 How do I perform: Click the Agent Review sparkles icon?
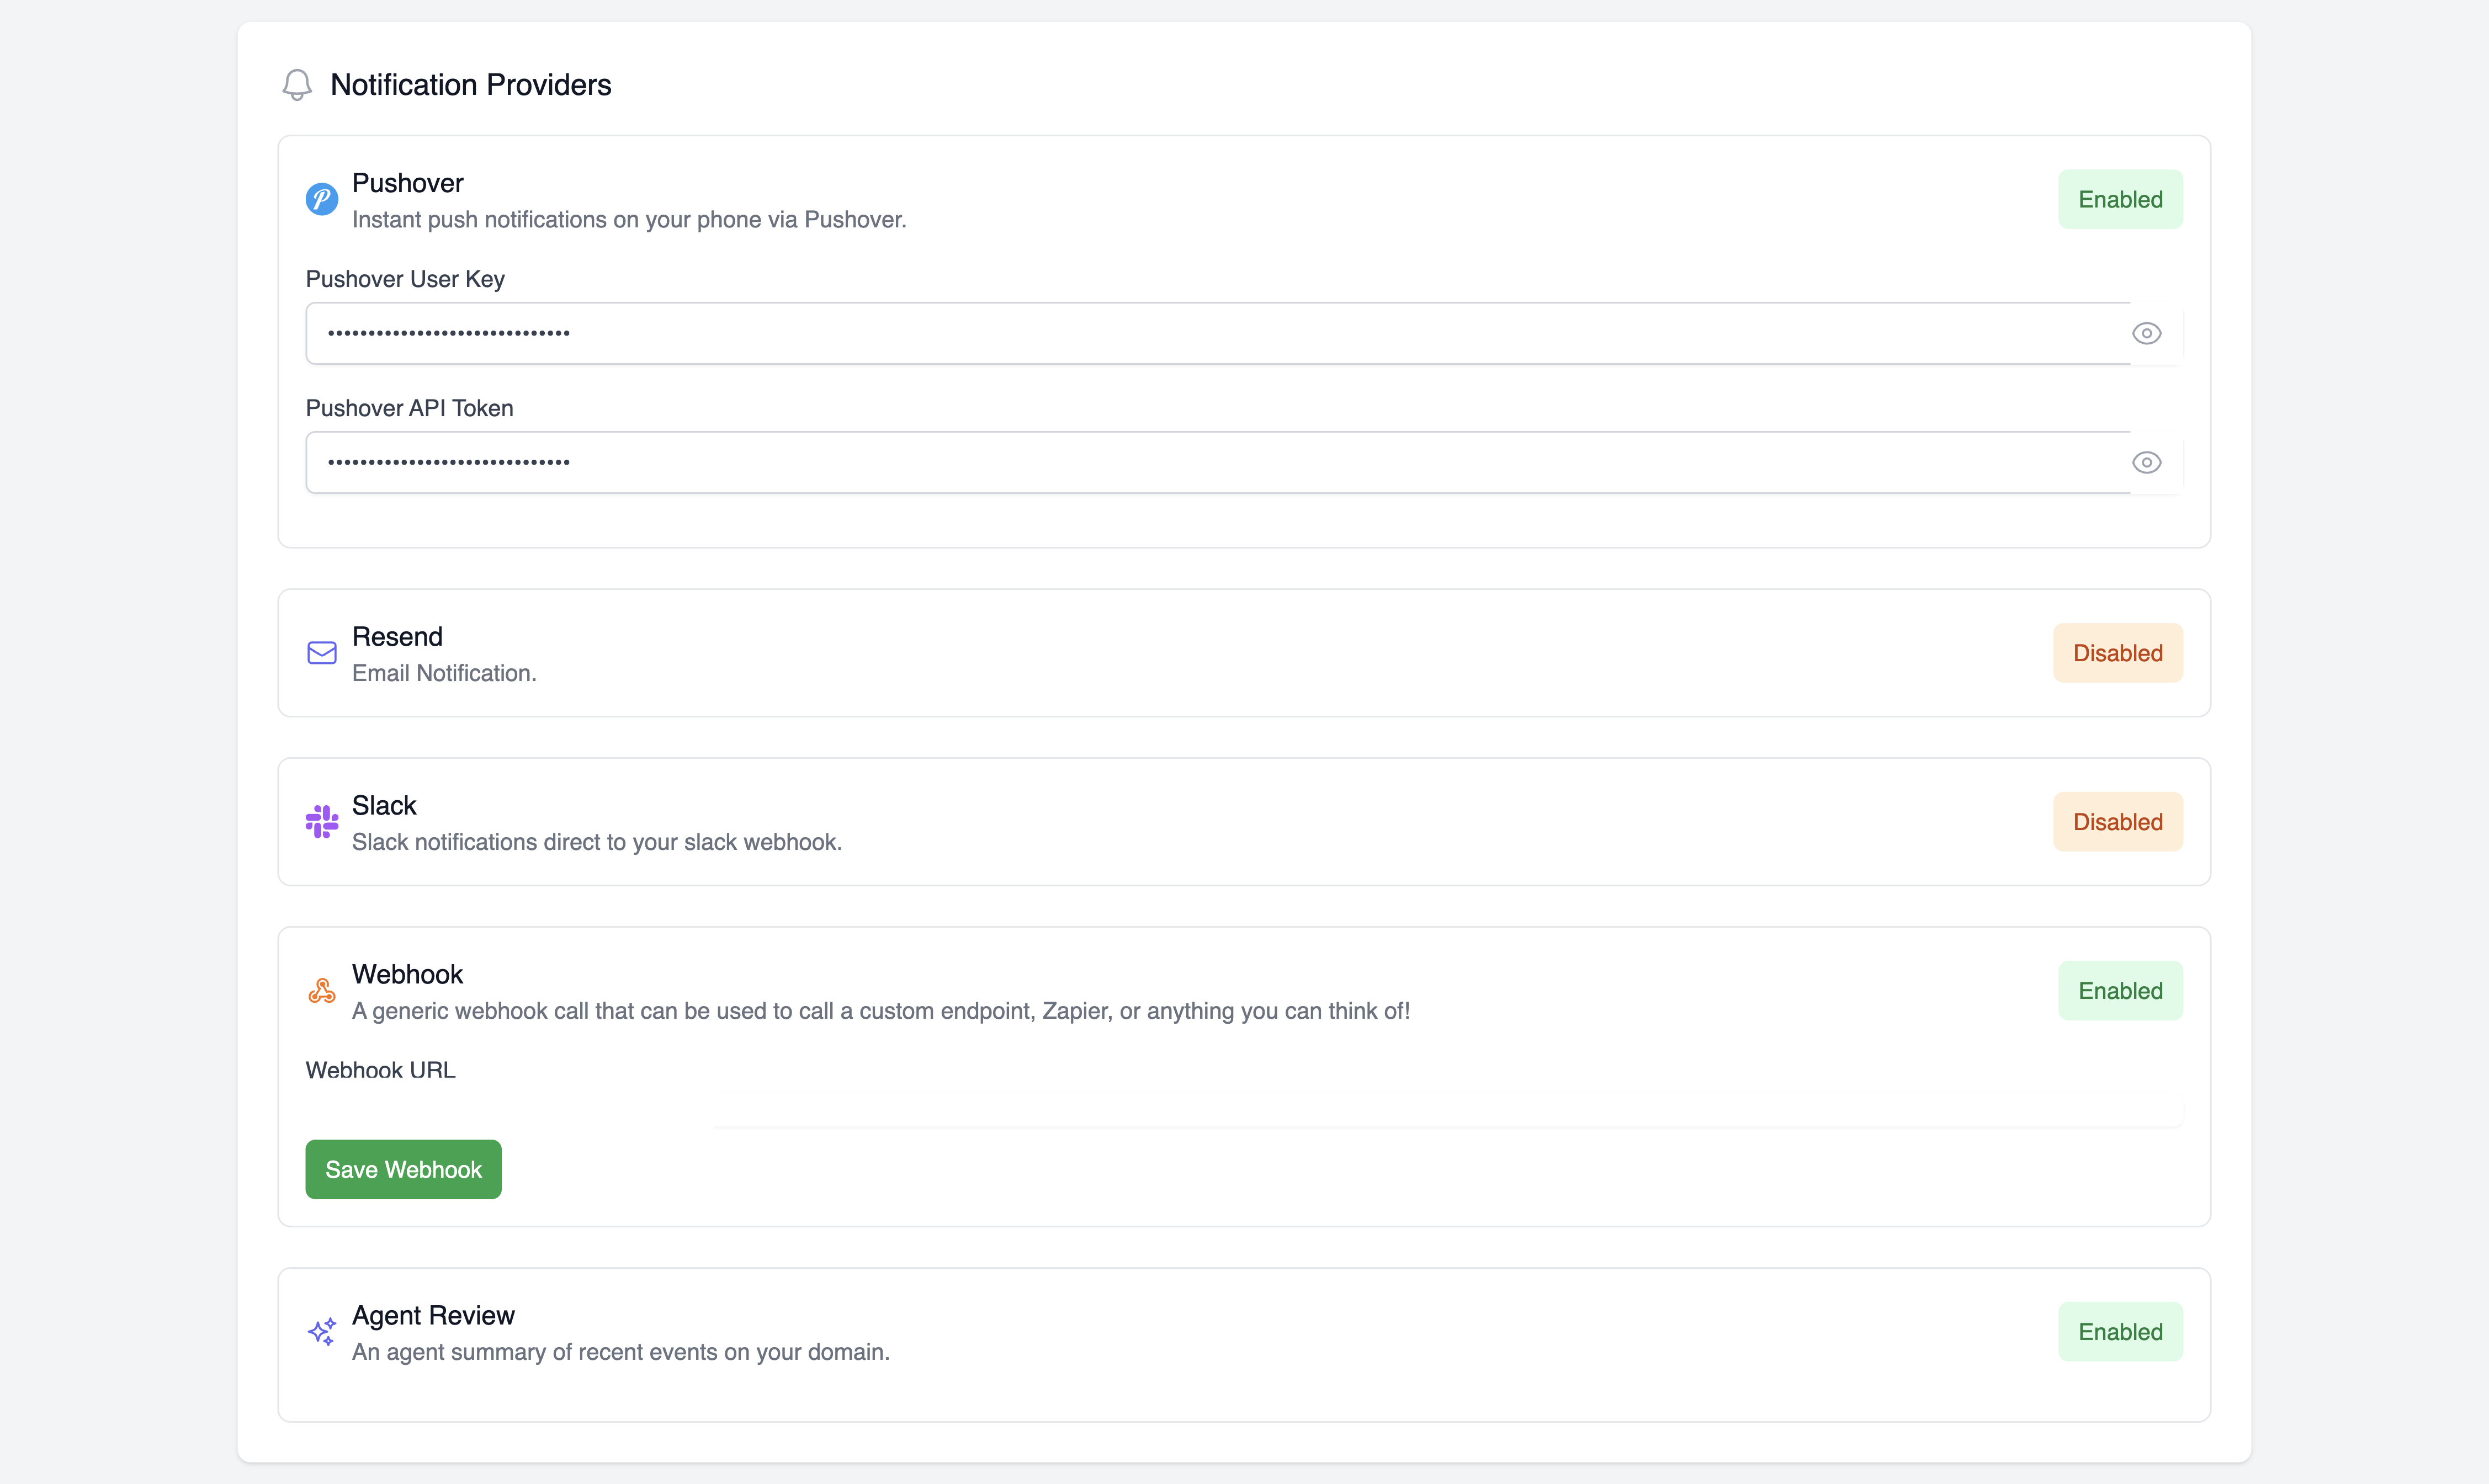point(321,1331)
